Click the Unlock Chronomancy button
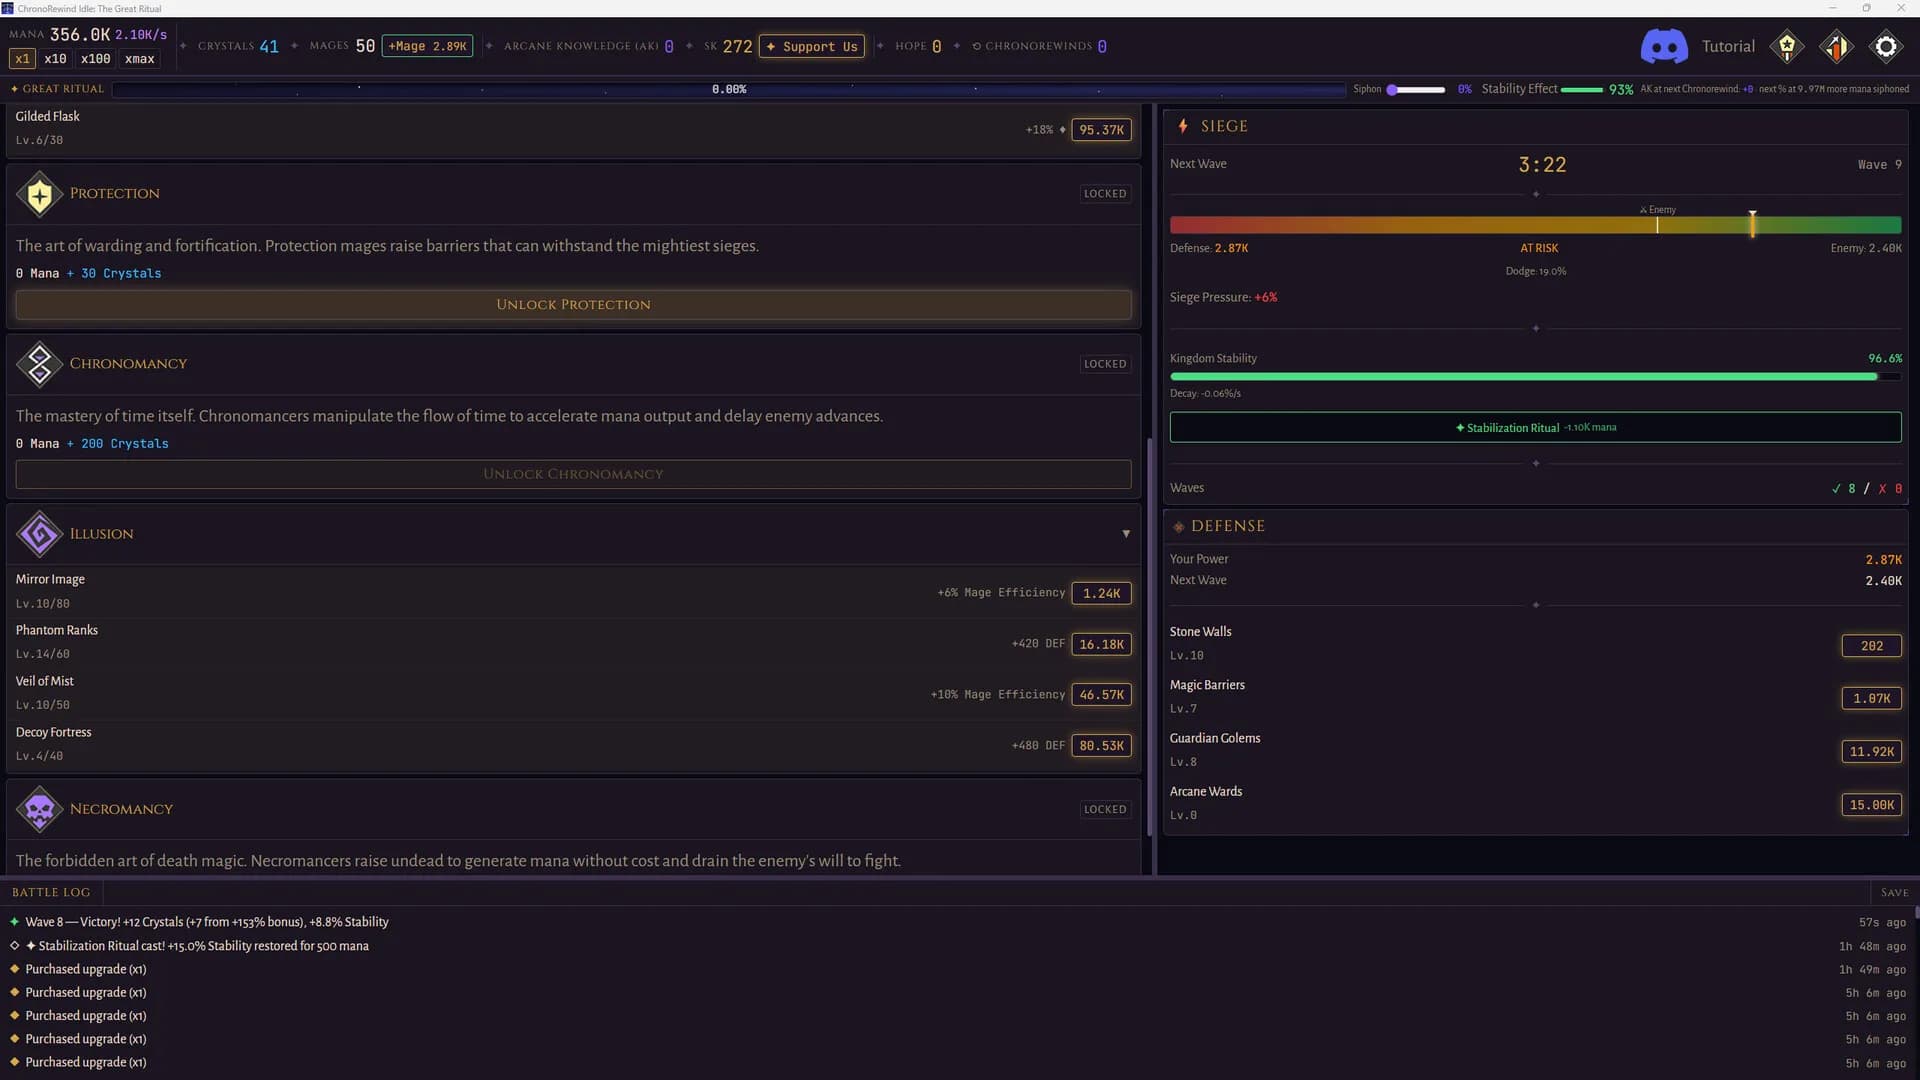 click(x=573, y=474)
